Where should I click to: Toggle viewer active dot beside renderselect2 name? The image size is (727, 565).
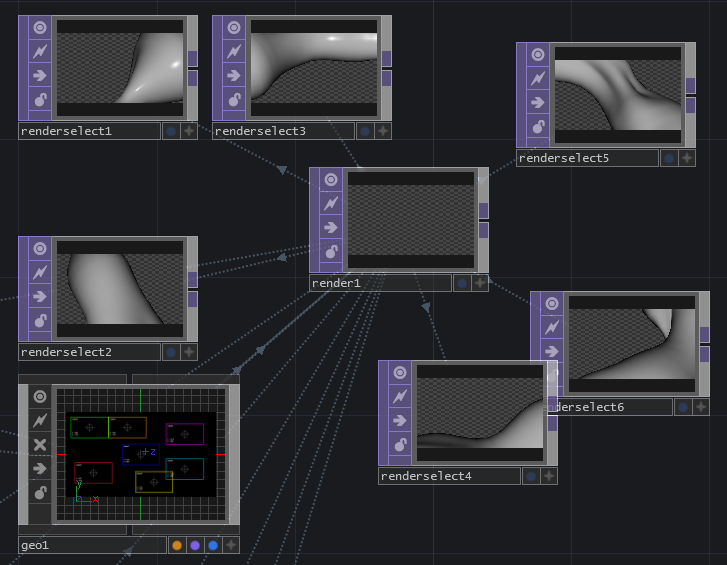pos(171,352)
